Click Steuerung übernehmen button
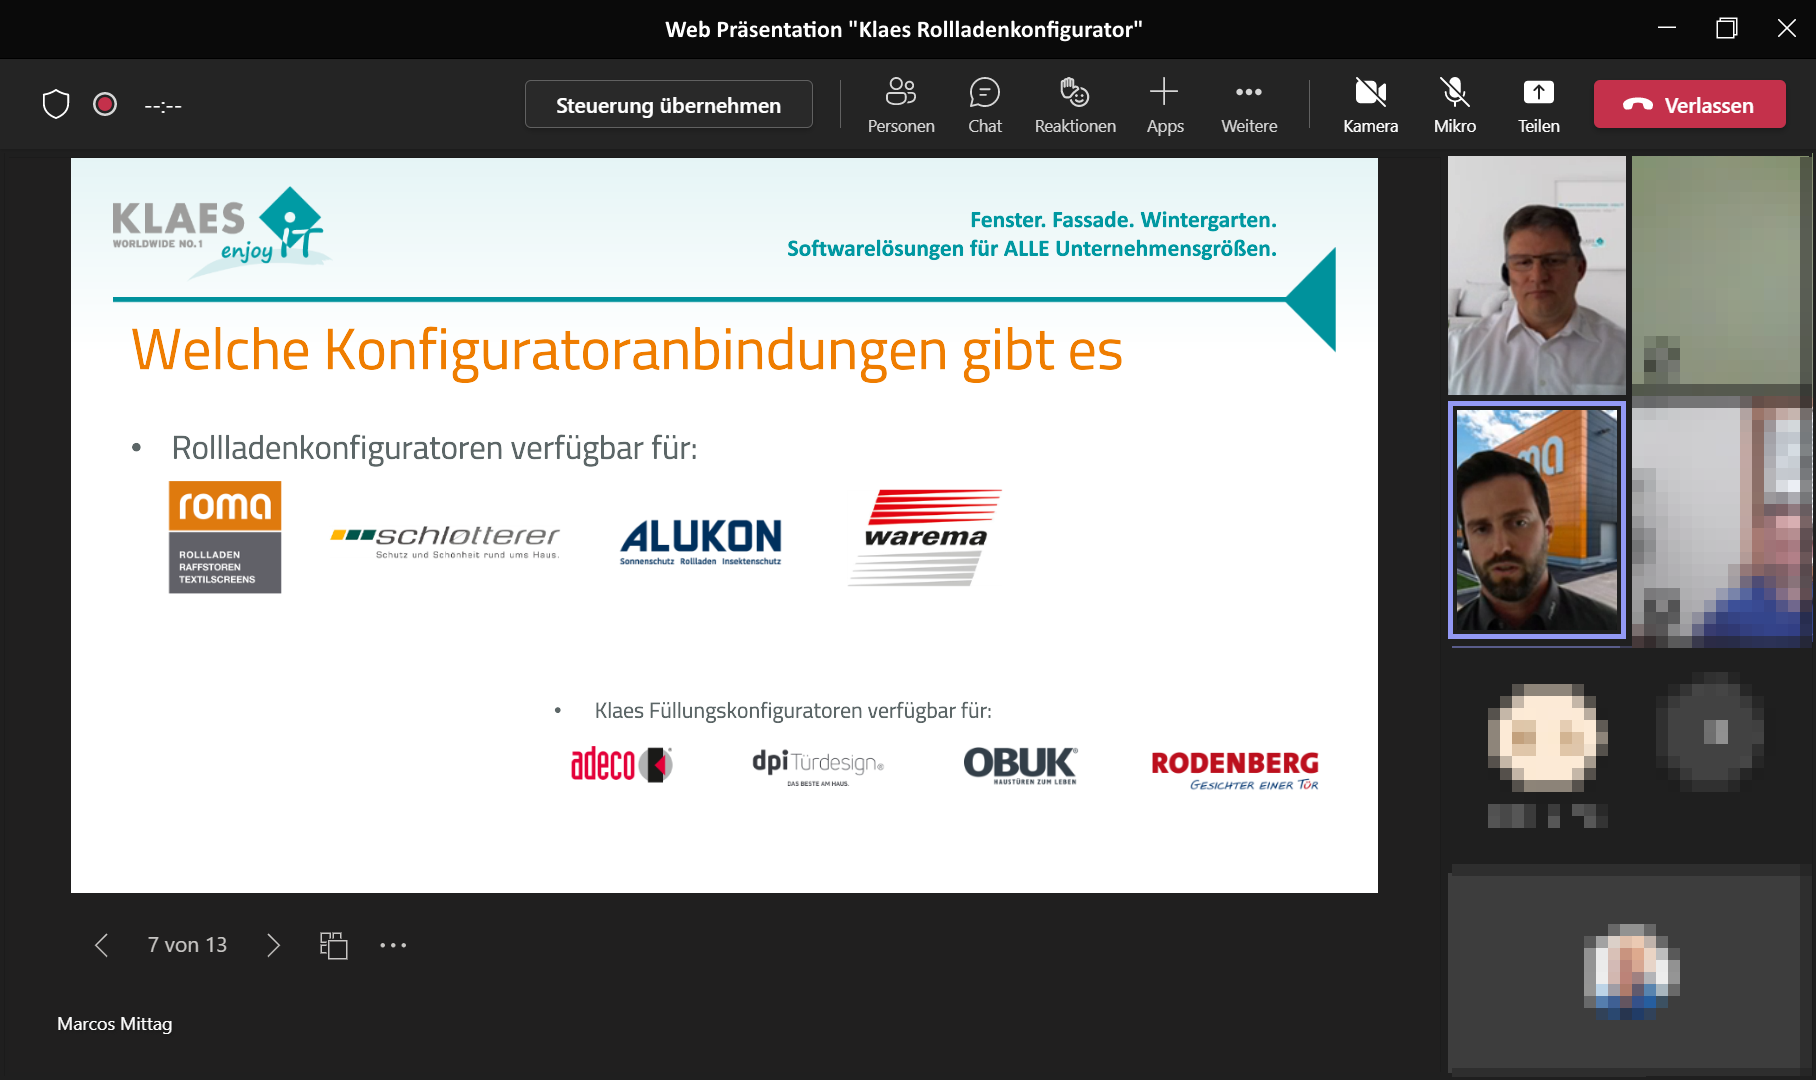Image resolution: width=1816 pixels, height=1080 pixels. pyautogui.click(x=669, y=105)
